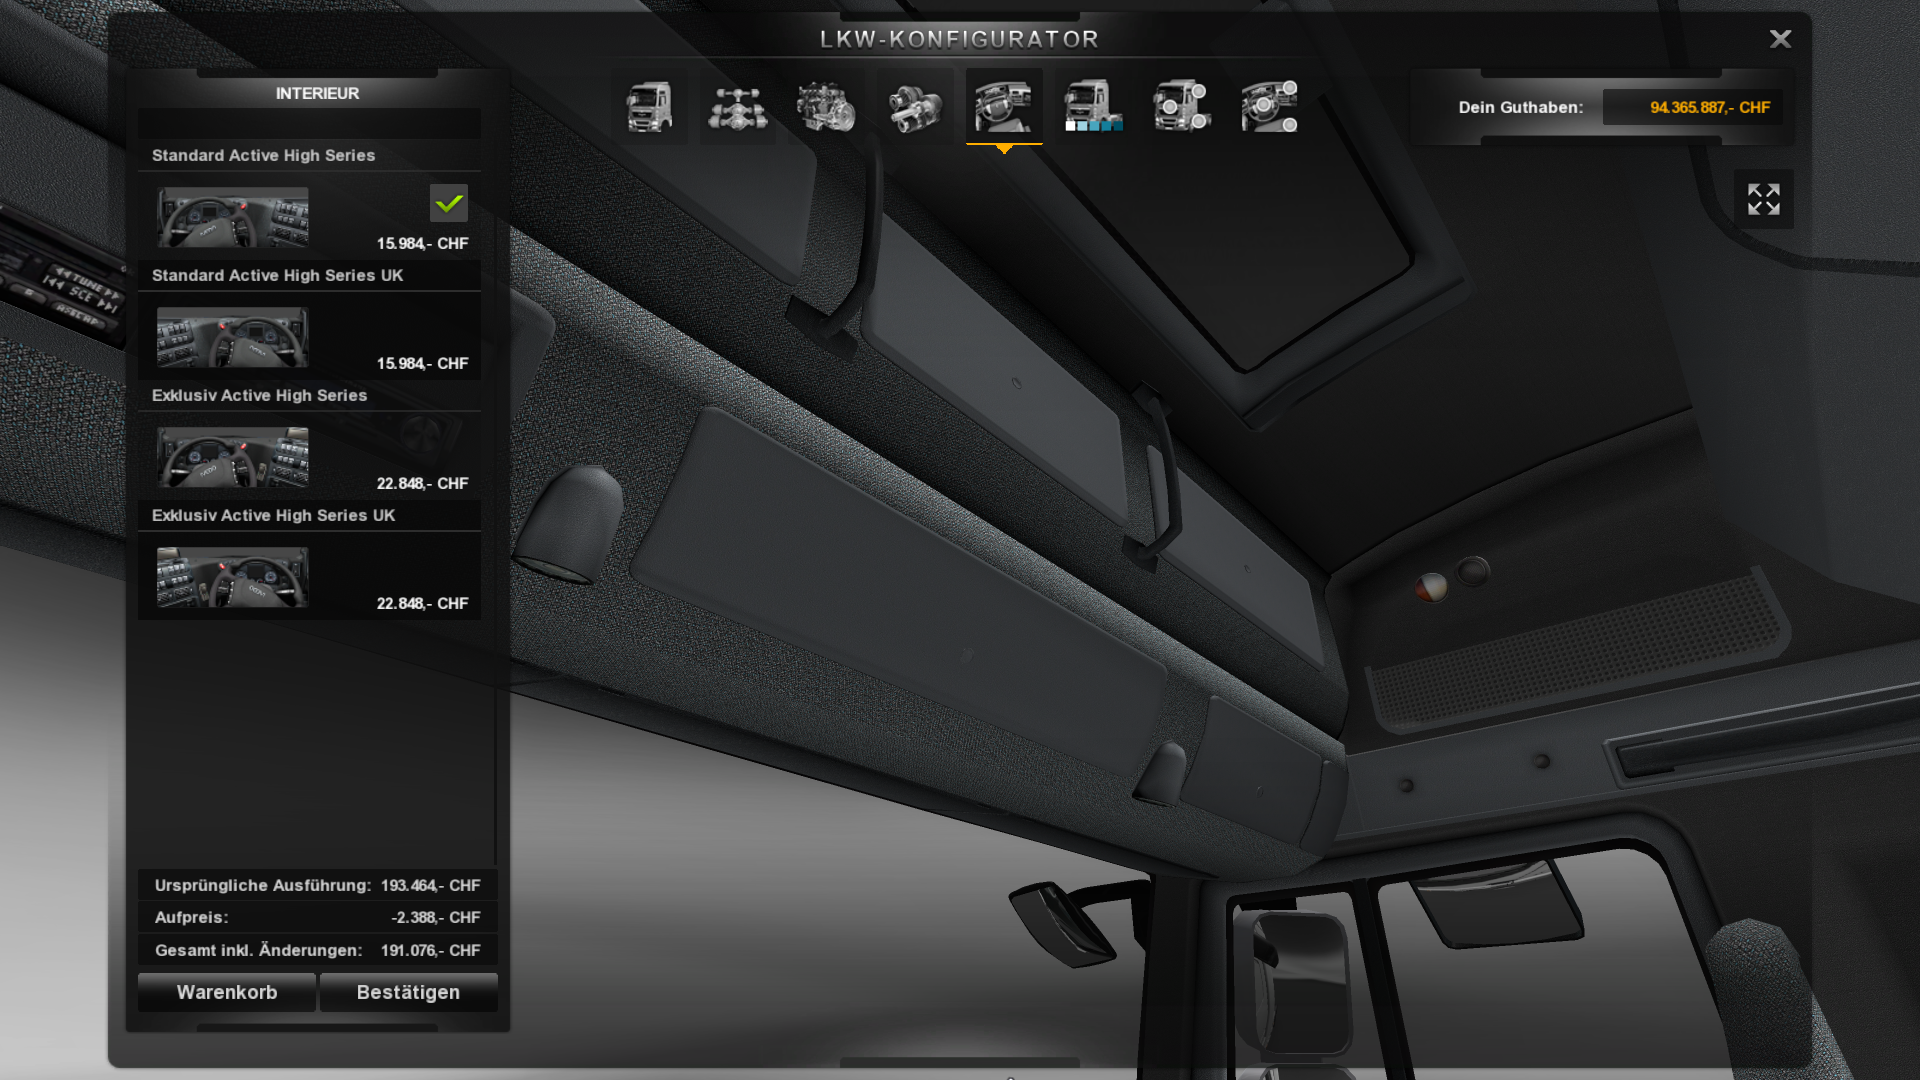
Task: Open the chassis configuration category
Action: point(738,107)
